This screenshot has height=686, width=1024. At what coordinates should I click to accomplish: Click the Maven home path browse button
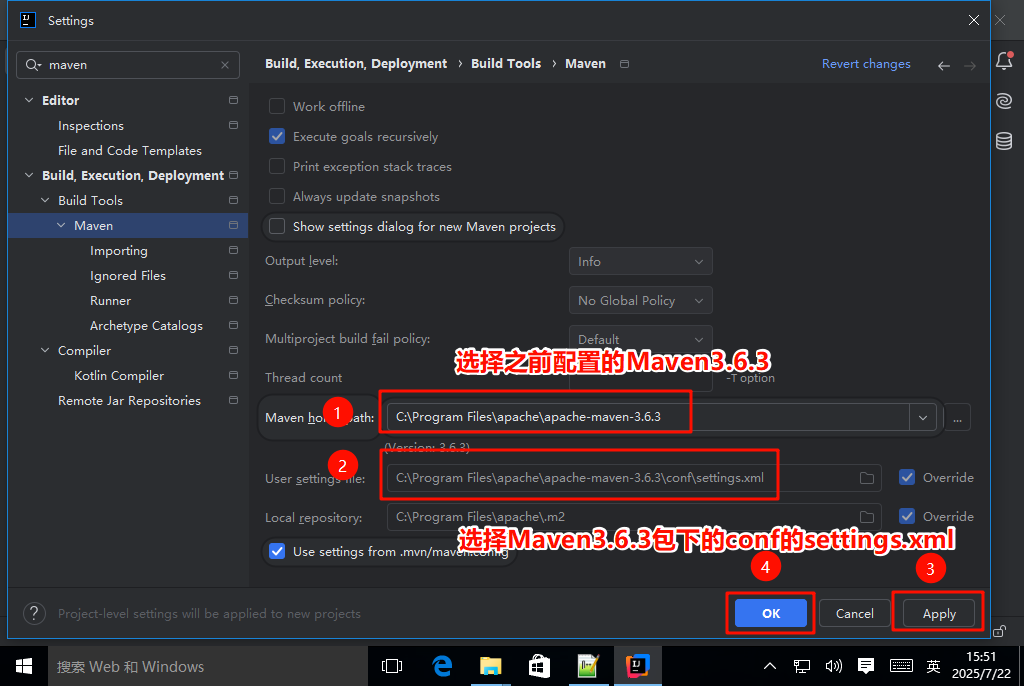point(957,417)
